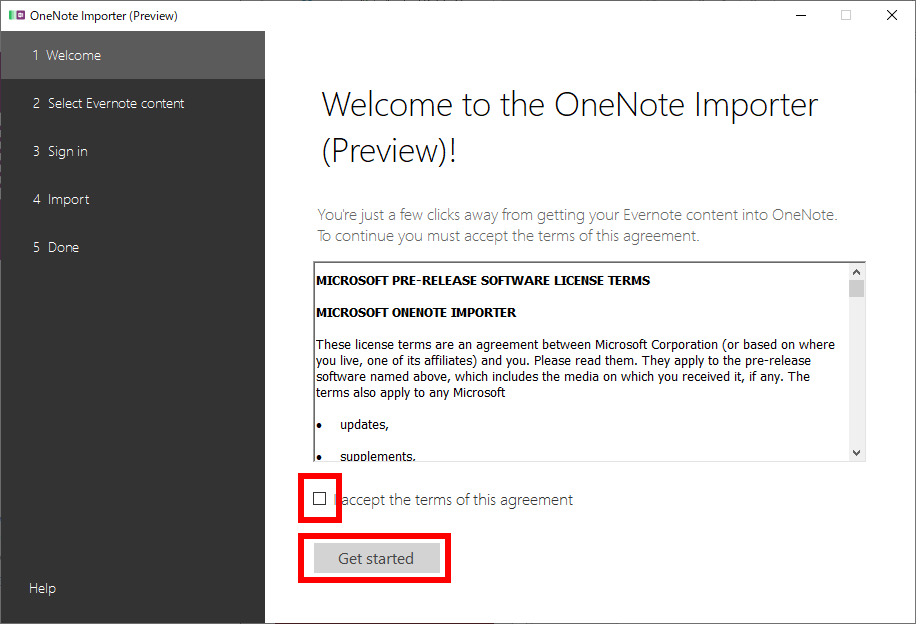Minimize the OneNote Importer window
This screenshot has width=916, height=624.
(801, 15)
